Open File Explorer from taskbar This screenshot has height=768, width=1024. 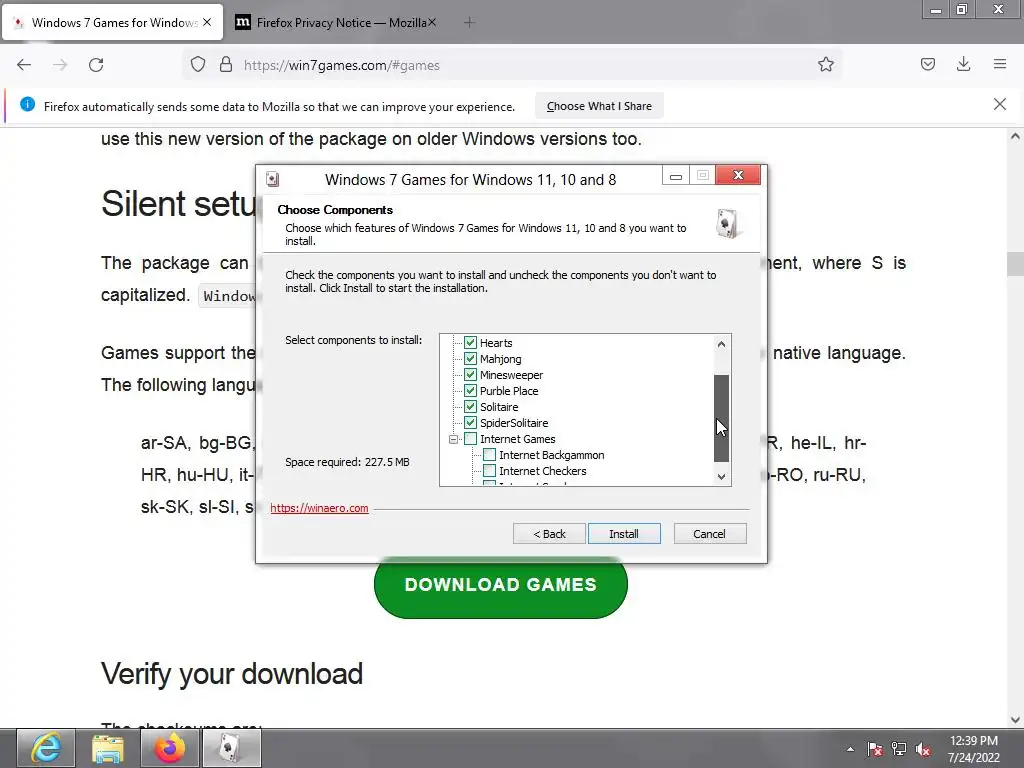108,748
